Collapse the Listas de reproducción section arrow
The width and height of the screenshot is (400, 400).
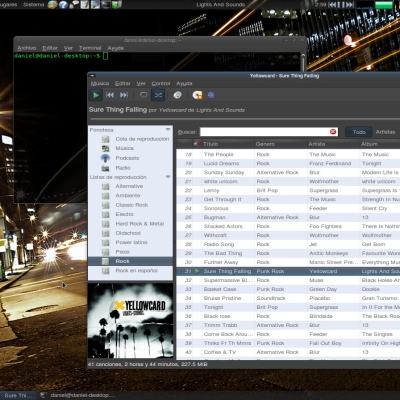[168, 177]
